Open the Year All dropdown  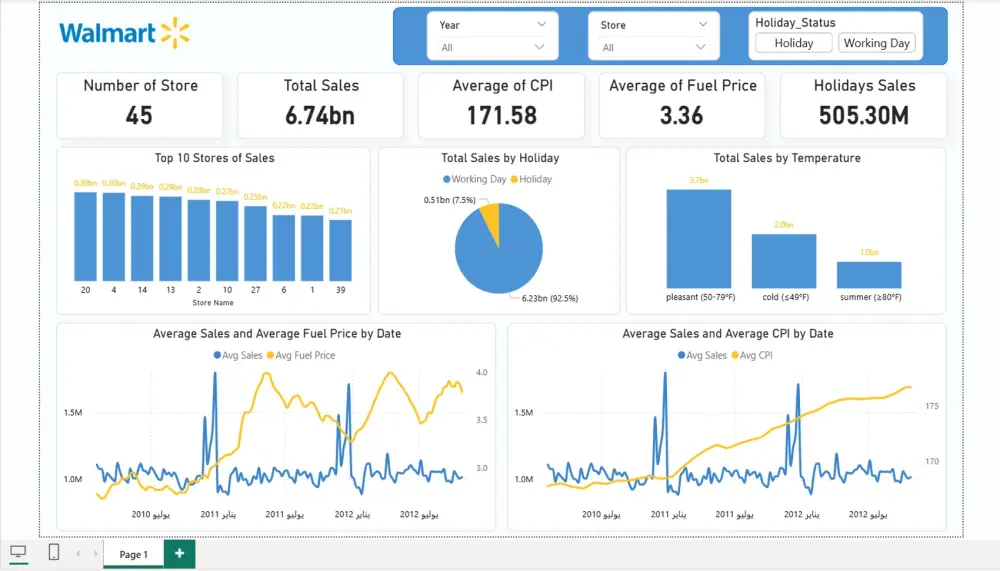coord(492,47)
